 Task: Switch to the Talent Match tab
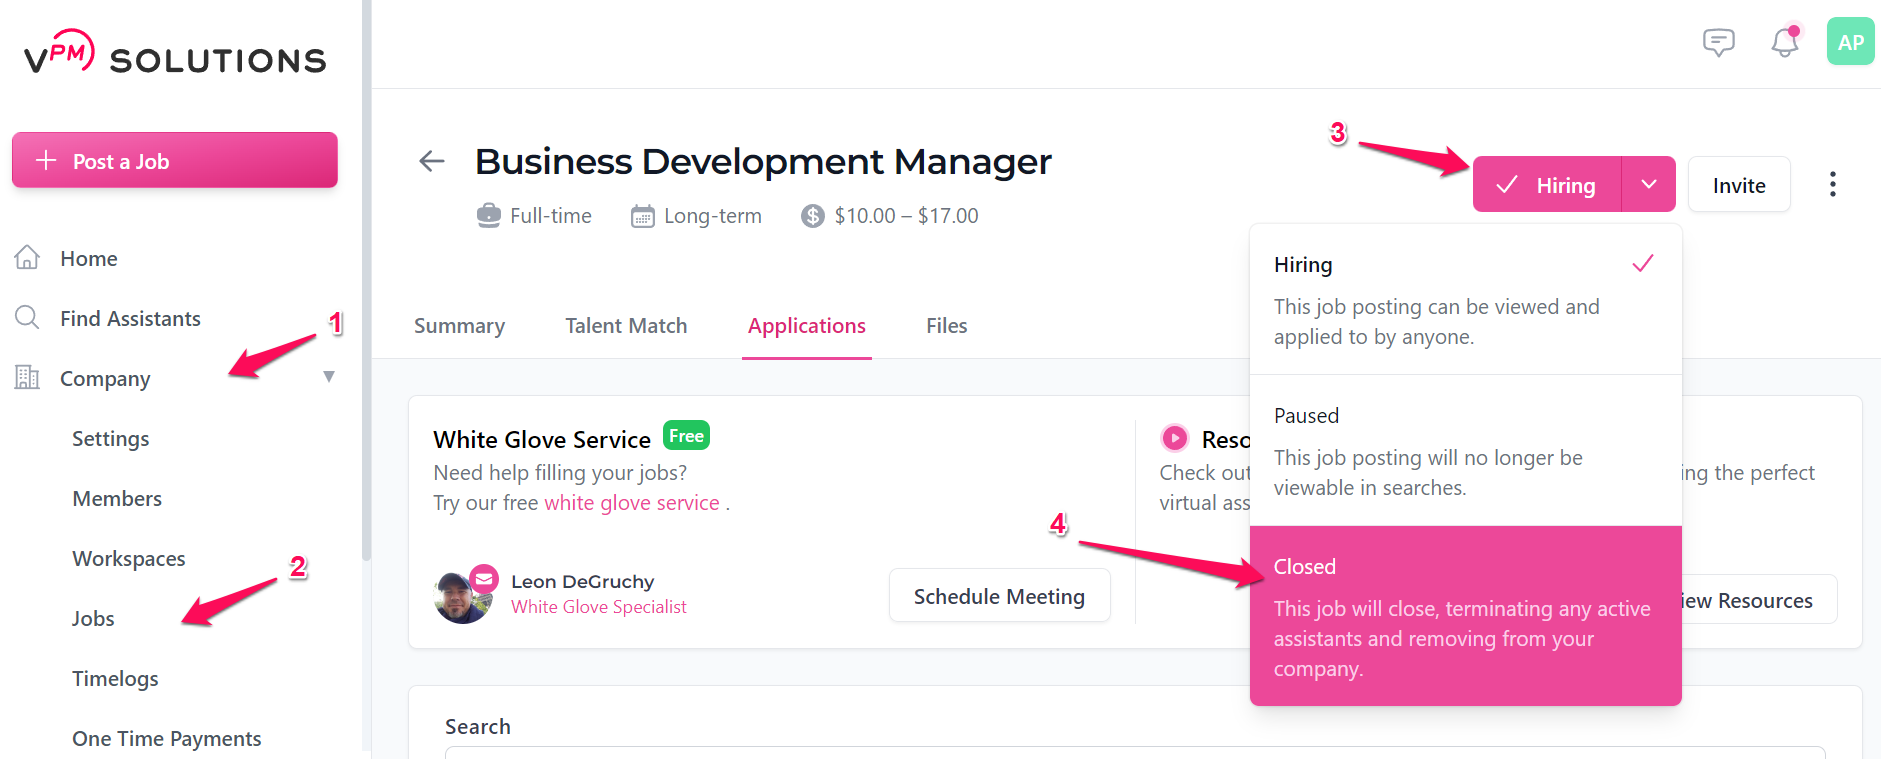click(626, 325)
